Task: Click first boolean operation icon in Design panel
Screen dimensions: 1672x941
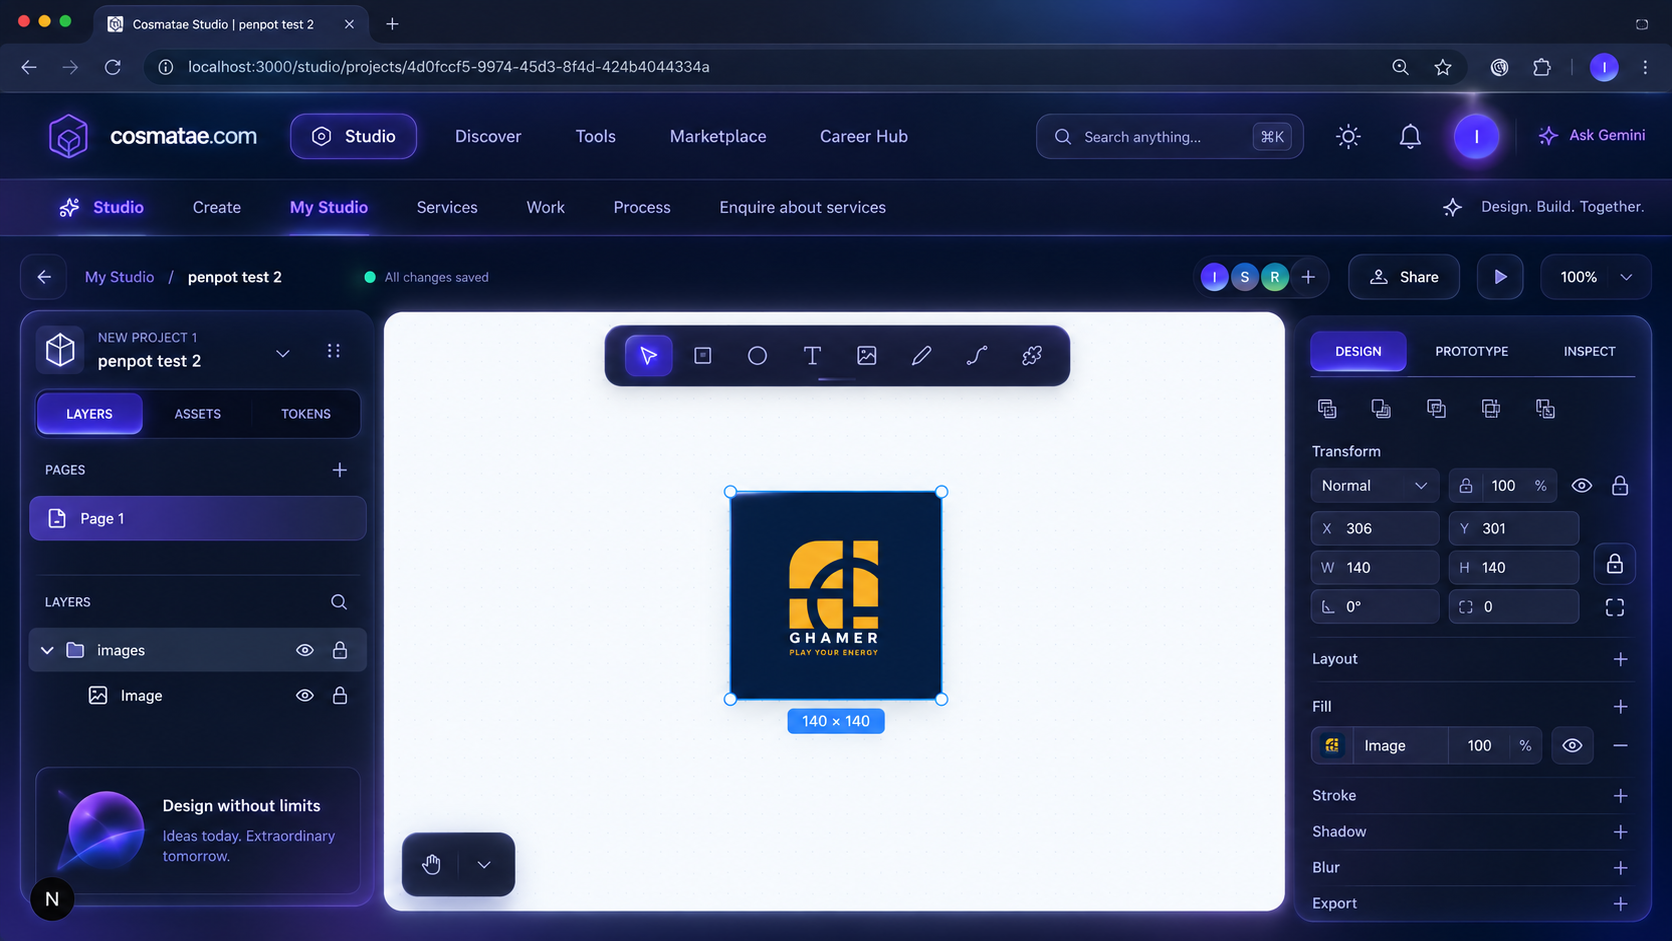Action: pos(1327,408)
